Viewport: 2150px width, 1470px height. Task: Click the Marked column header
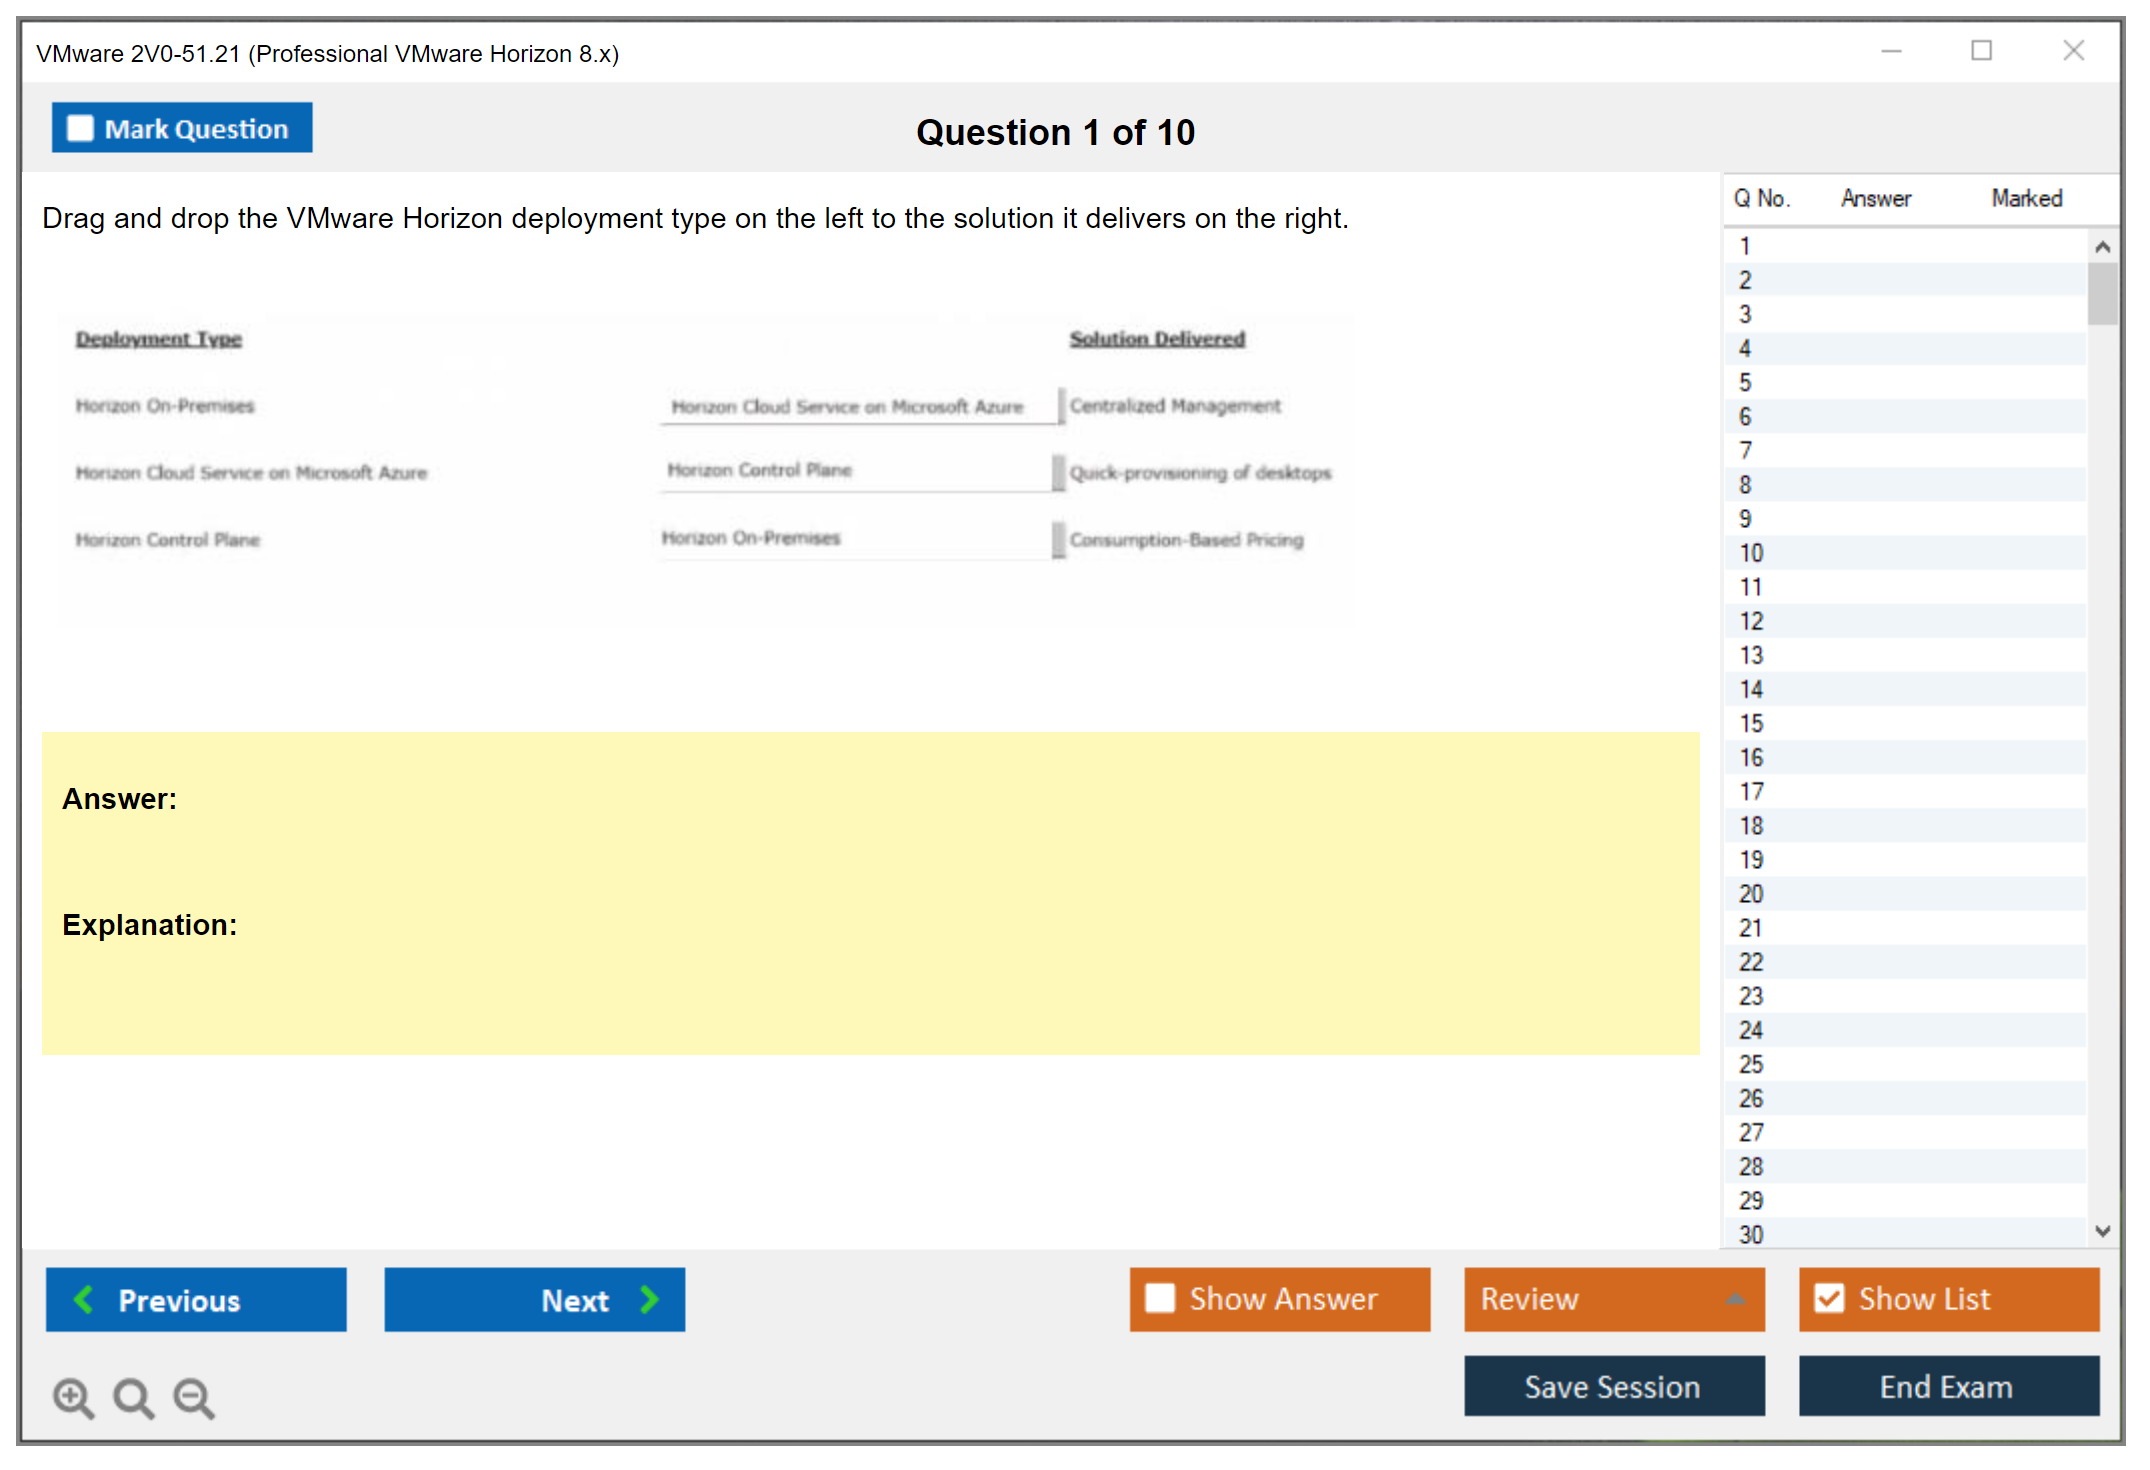click(x=2026, y=198)
